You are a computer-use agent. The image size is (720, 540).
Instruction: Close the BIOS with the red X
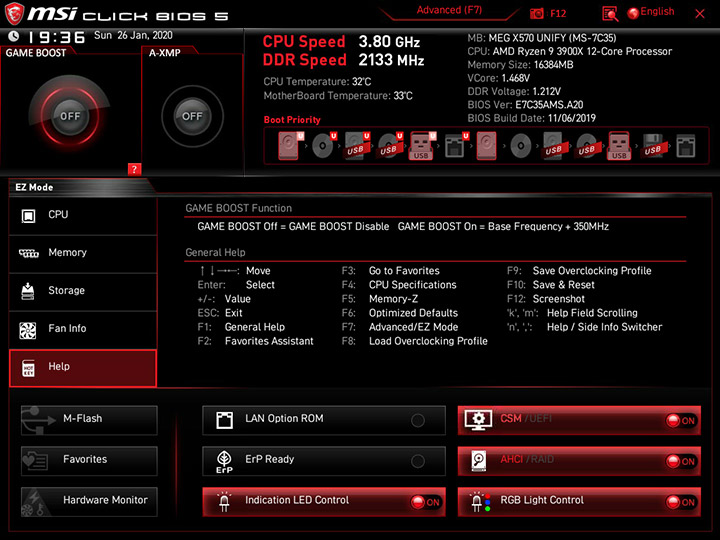[x=700, y=14]
